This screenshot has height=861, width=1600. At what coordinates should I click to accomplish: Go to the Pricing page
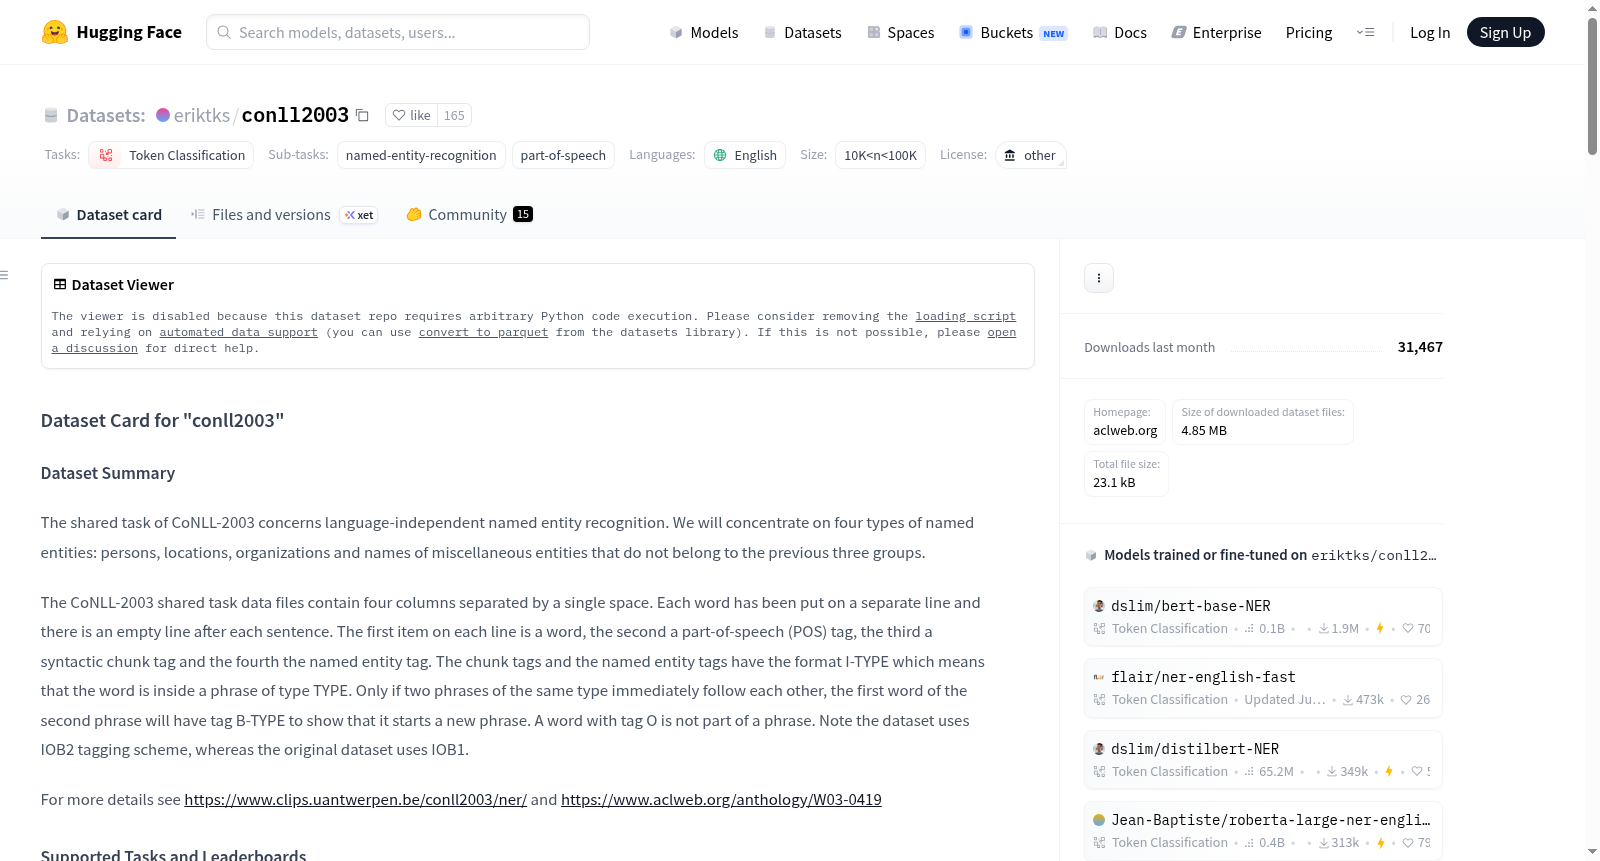coord(1309,32)
